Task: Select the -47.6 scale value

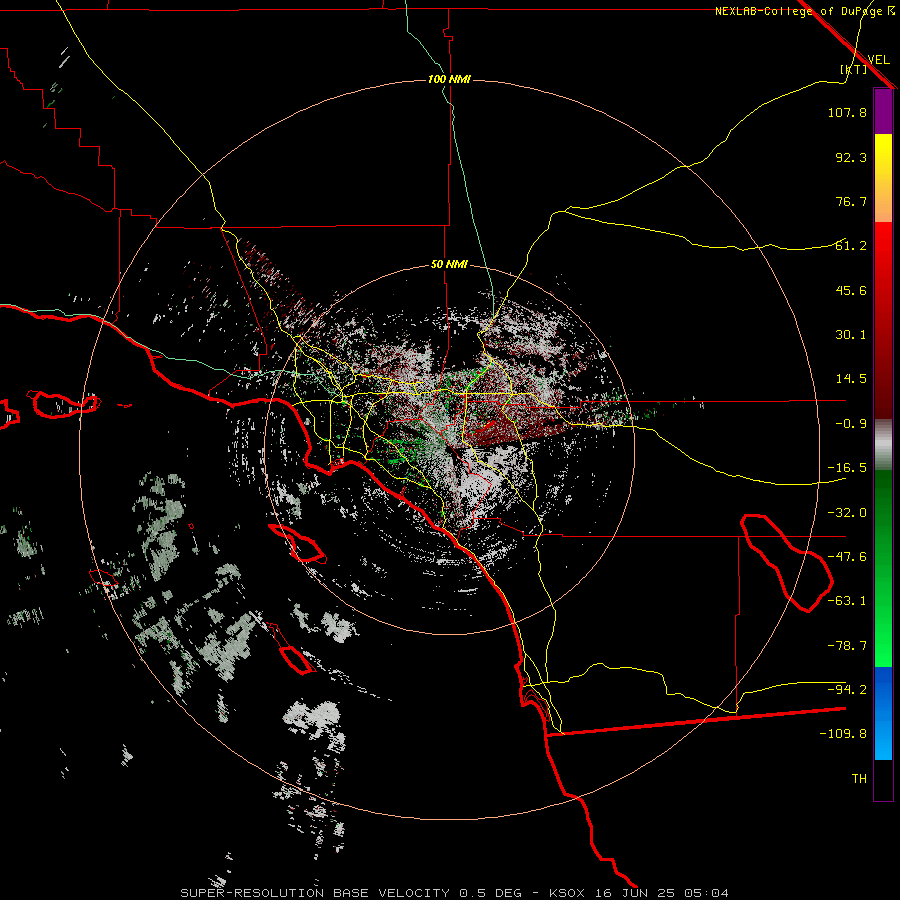Action: click(847, 557)
